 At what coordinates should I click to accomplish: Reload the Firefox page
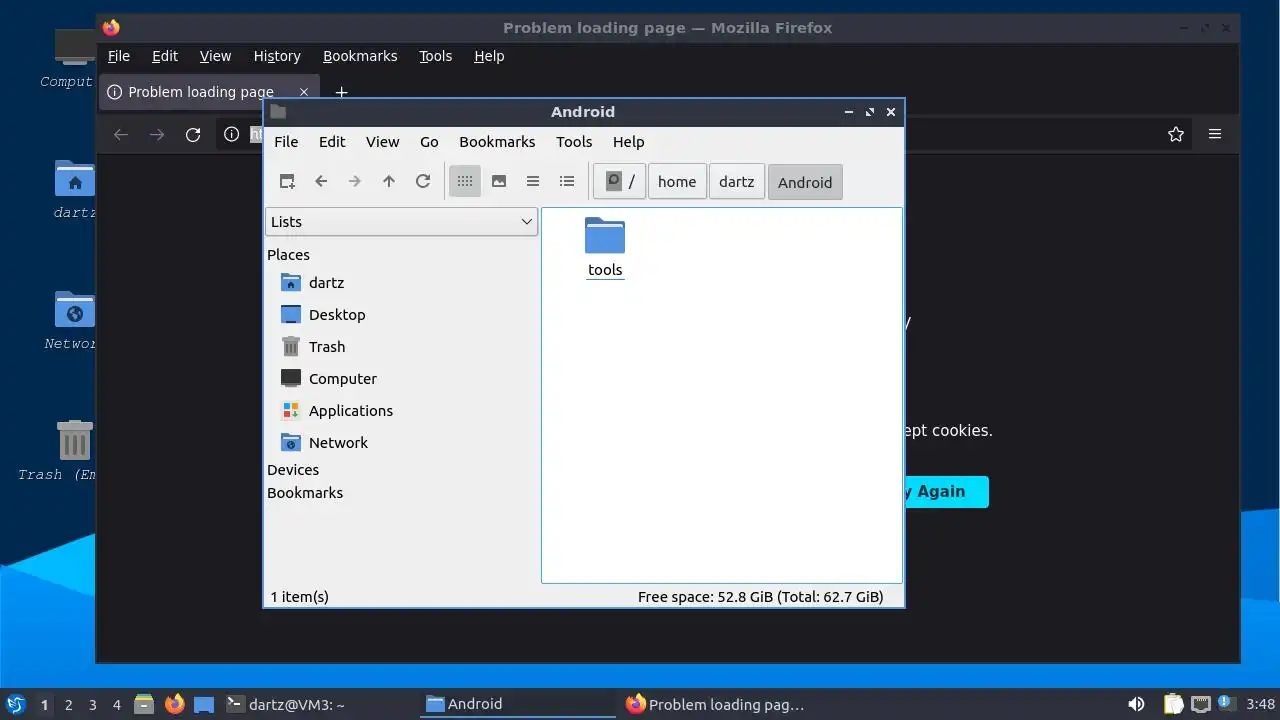[193, 134]
